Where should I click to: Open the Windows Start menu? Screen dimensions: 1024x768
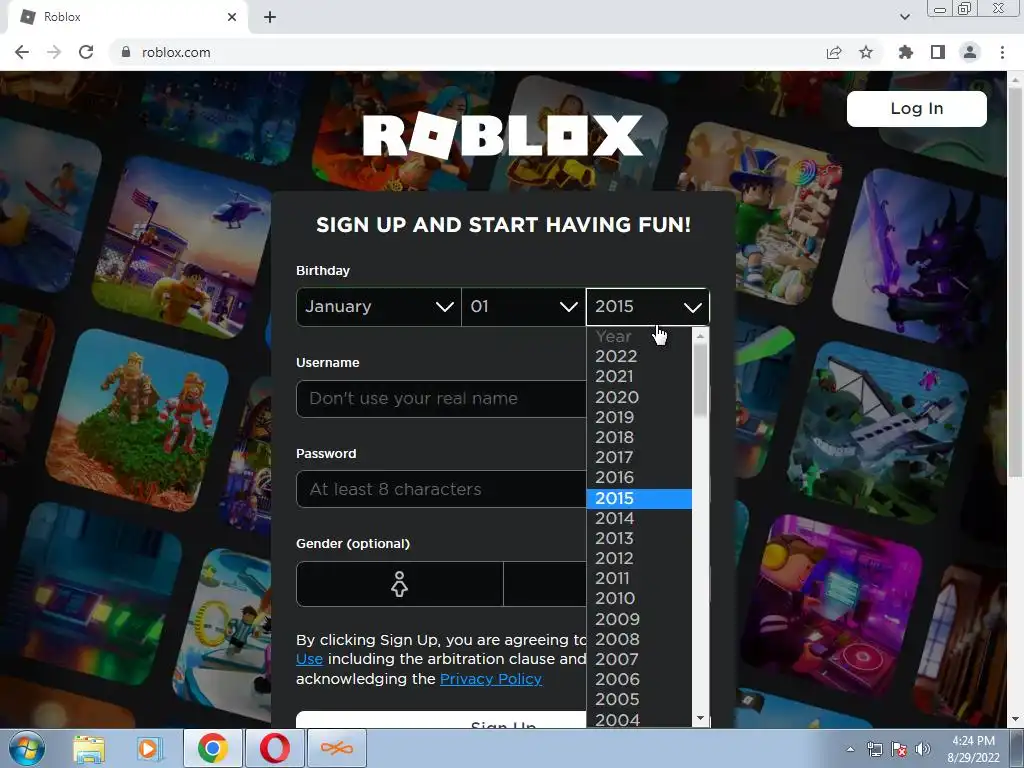click(26, 748)
